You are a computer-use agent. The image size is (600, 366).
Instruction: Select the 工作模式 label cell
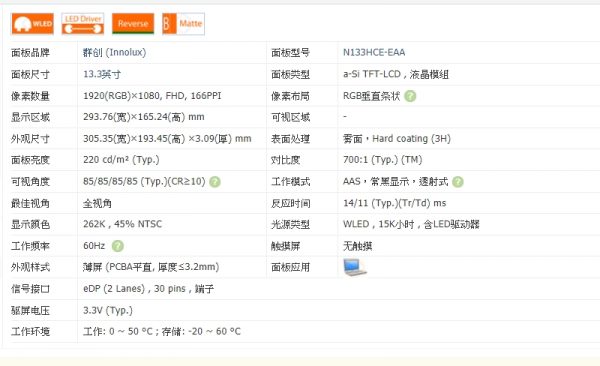click(290, 181)
